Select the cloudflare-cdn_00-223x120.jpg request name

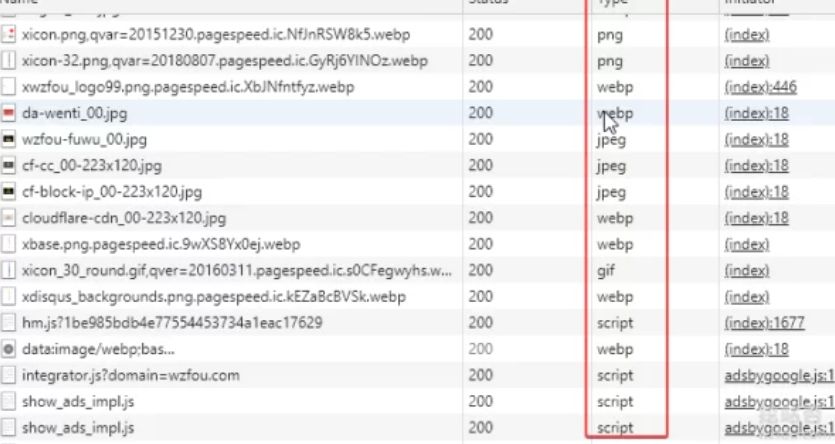tap(124, 218)
